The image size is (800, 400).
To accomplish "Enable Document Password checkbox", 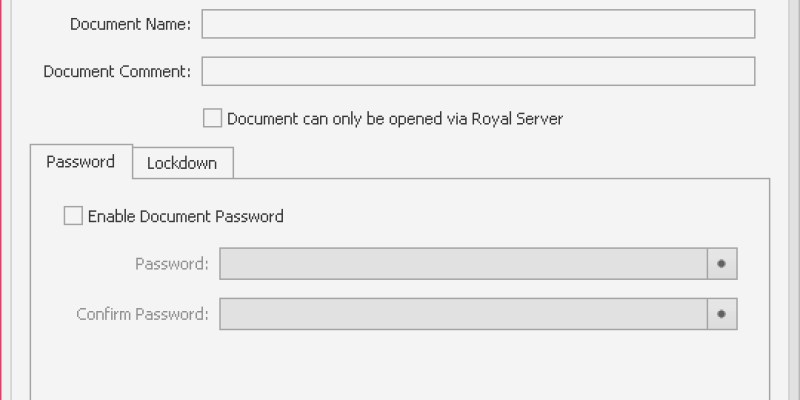I will pos(73,216).
